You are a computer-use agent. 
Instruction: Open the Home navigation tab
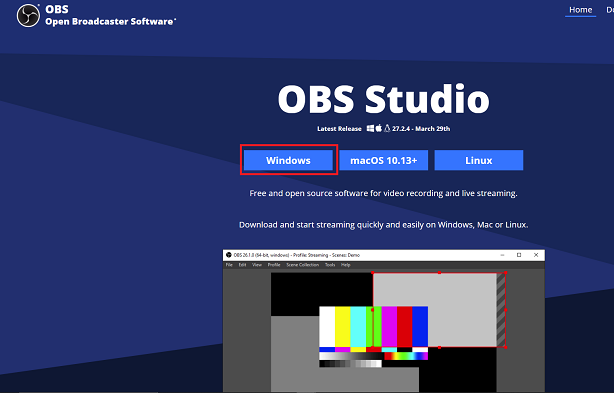pyautogui.click(x=580, y=10)
